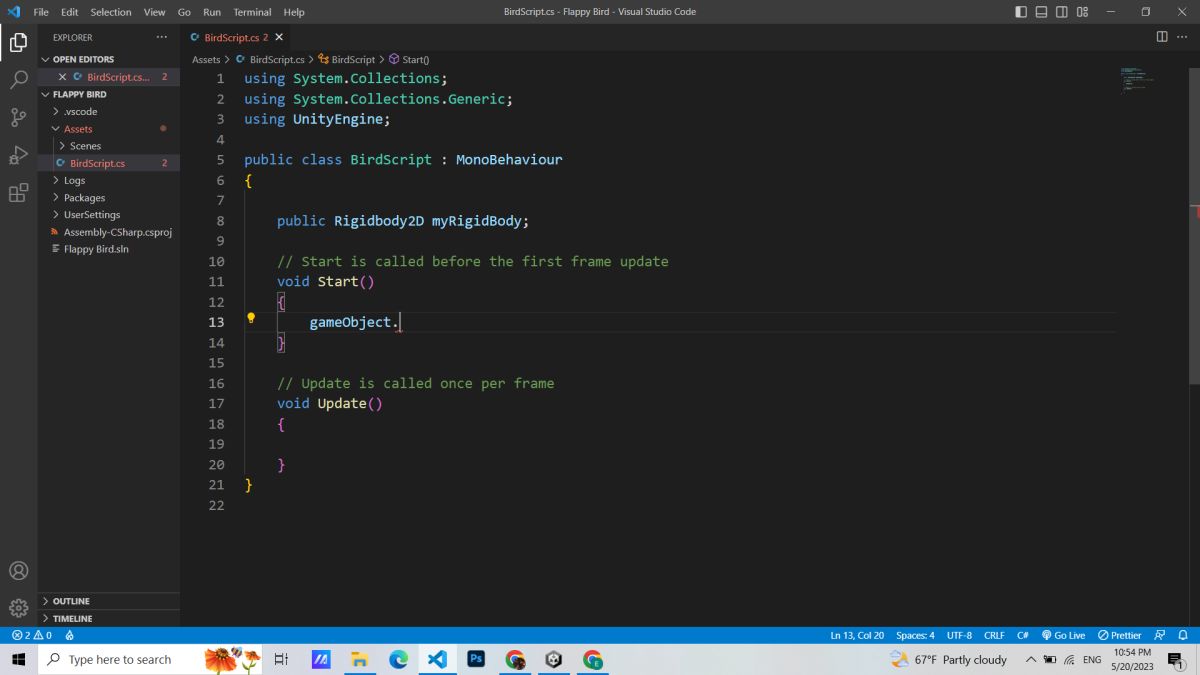1200x675 pixels.
Task: Open the Run and Debug view
Action: click(x=18, y=155)
